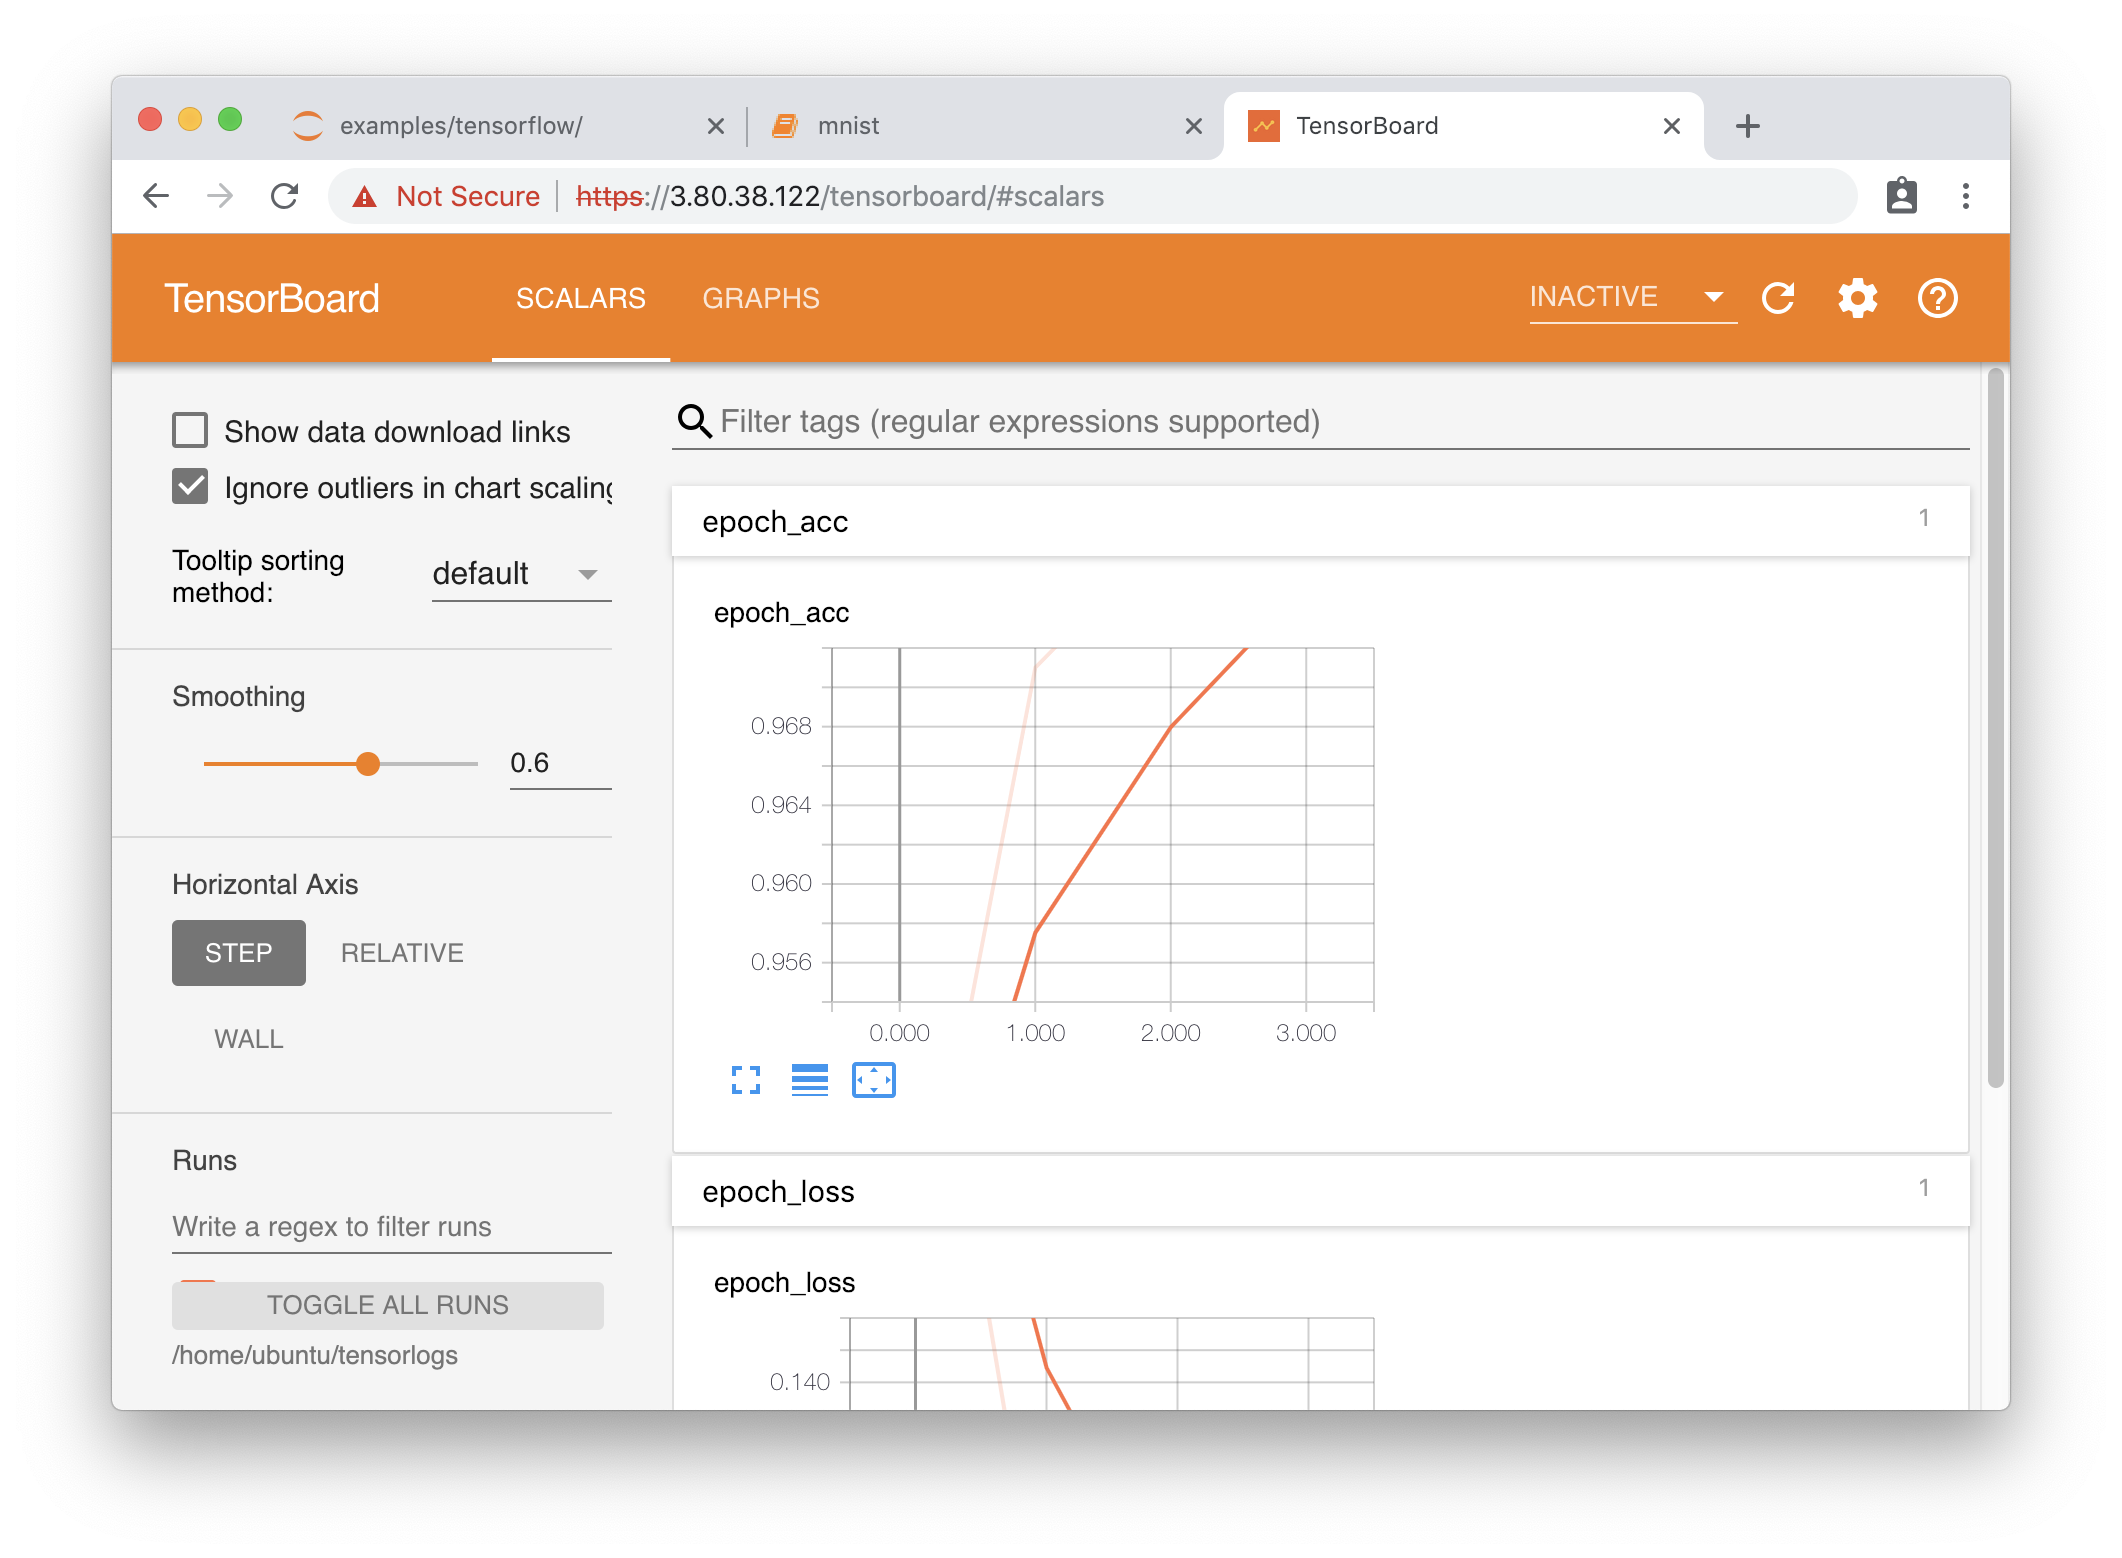Click the epoch_loss chart plot area

click(x=1112, y=1363)
